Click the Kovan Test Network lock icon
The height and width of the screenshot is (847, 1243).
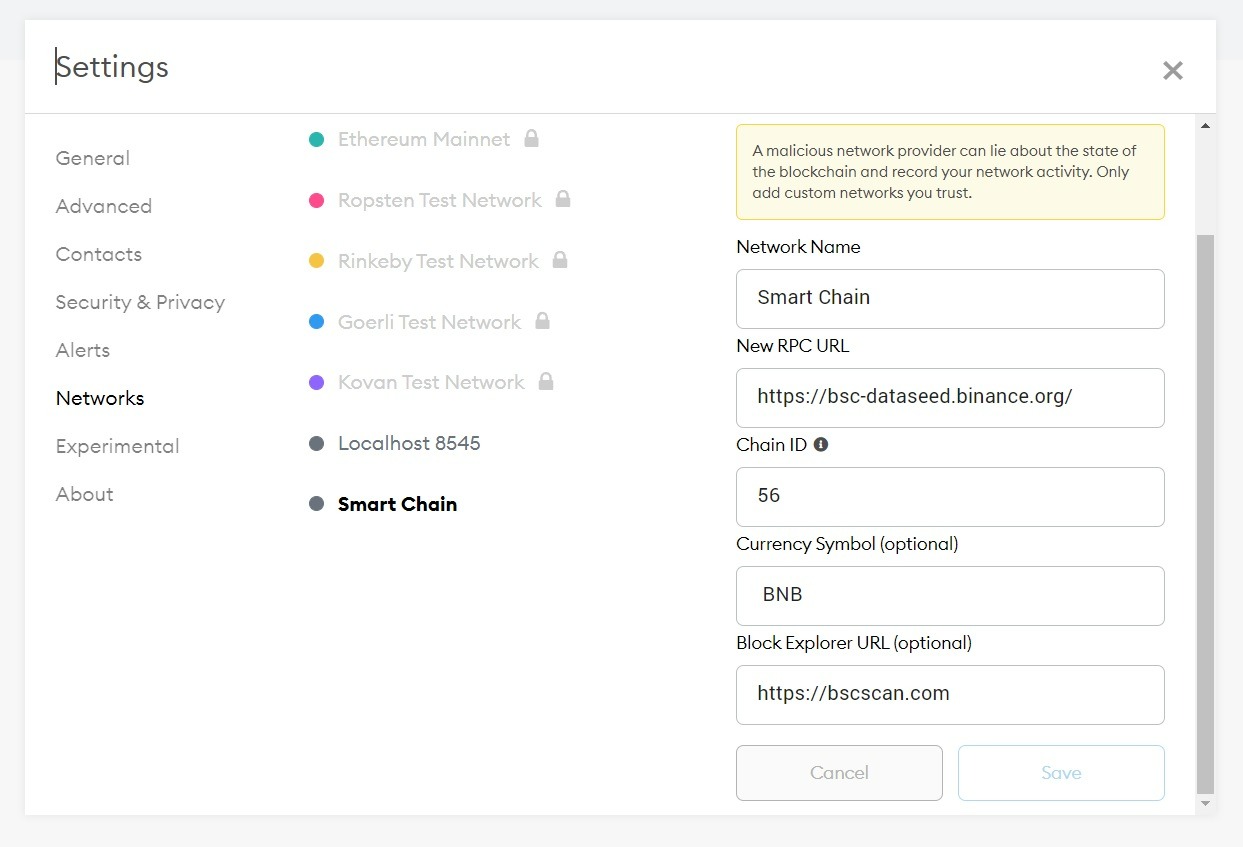tap(546, 381)
